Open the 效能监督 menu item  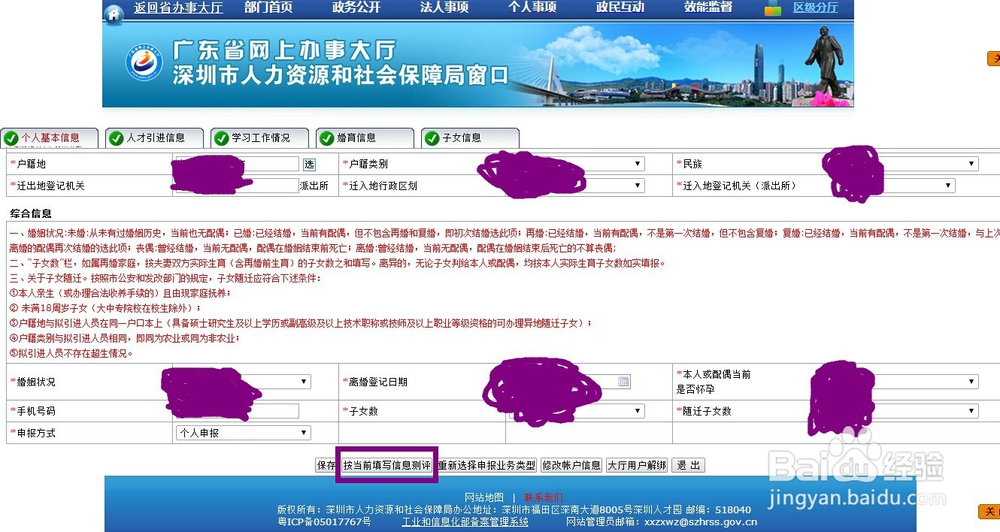tap(708, 7)
